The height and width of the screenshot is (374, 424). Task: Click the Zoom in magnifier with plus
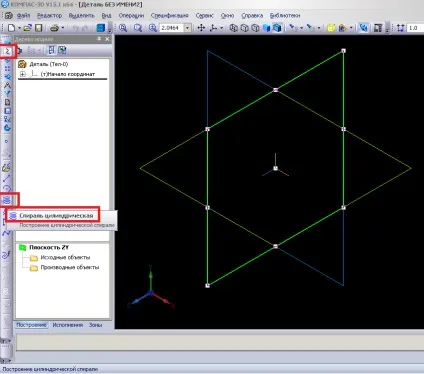tap(153, 28)
